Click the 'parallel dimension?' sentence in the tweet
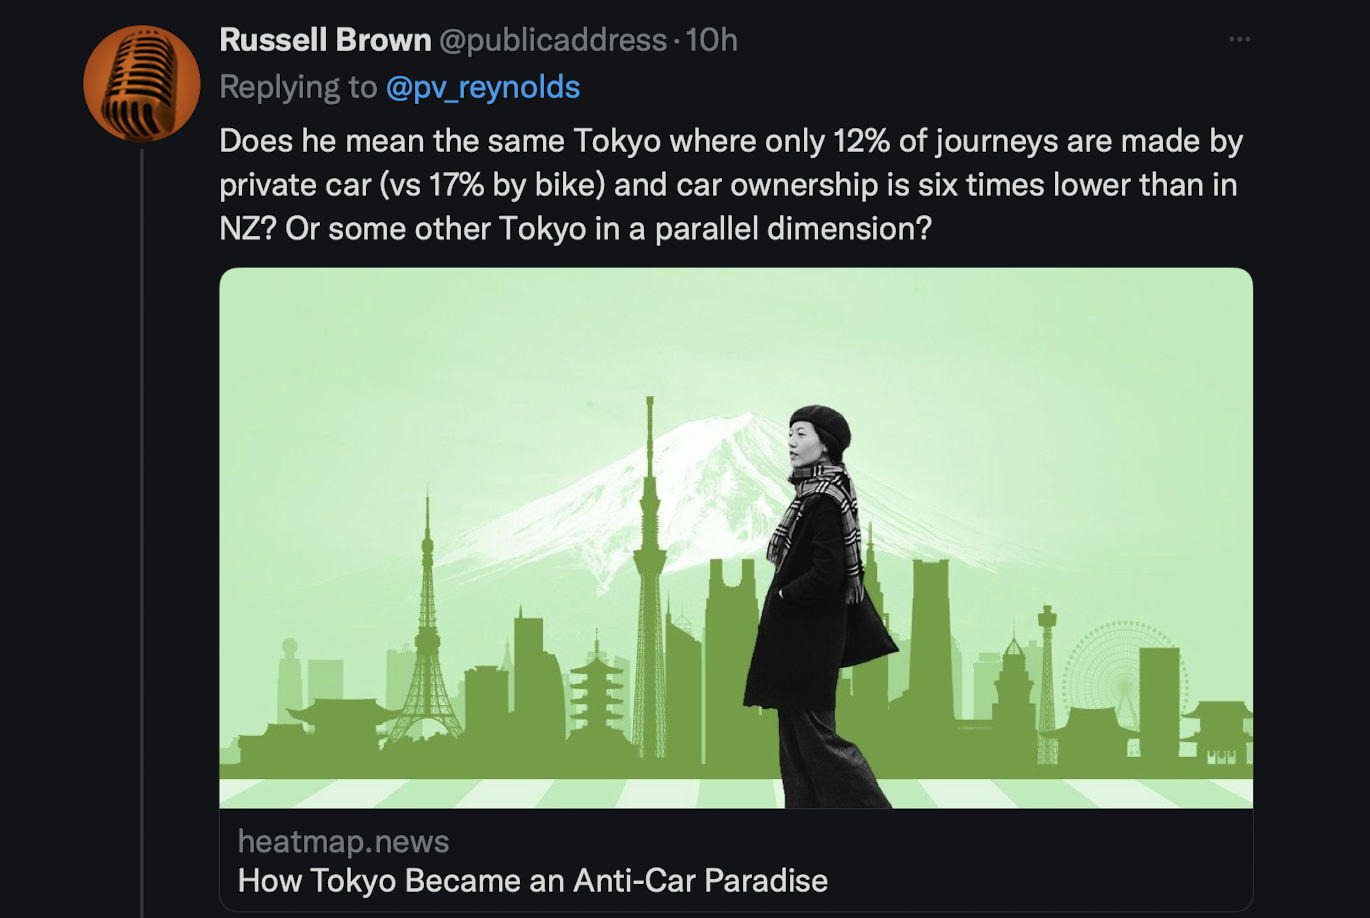This screenshot has width=1370, height=918. (x=793, y=229)
